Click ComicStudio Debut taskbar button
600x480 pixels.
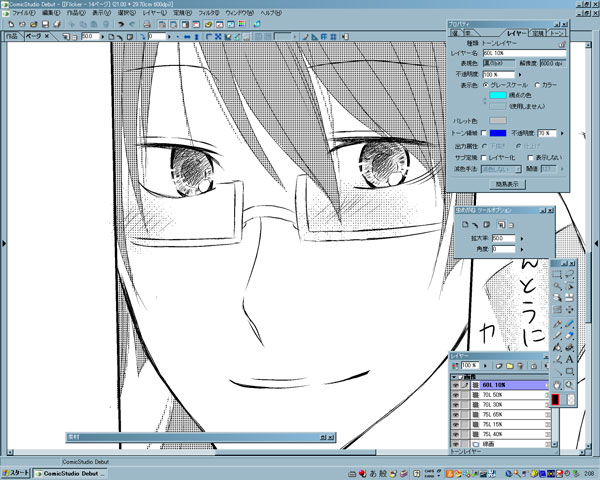pyautogui.click(x=69, y=473)
